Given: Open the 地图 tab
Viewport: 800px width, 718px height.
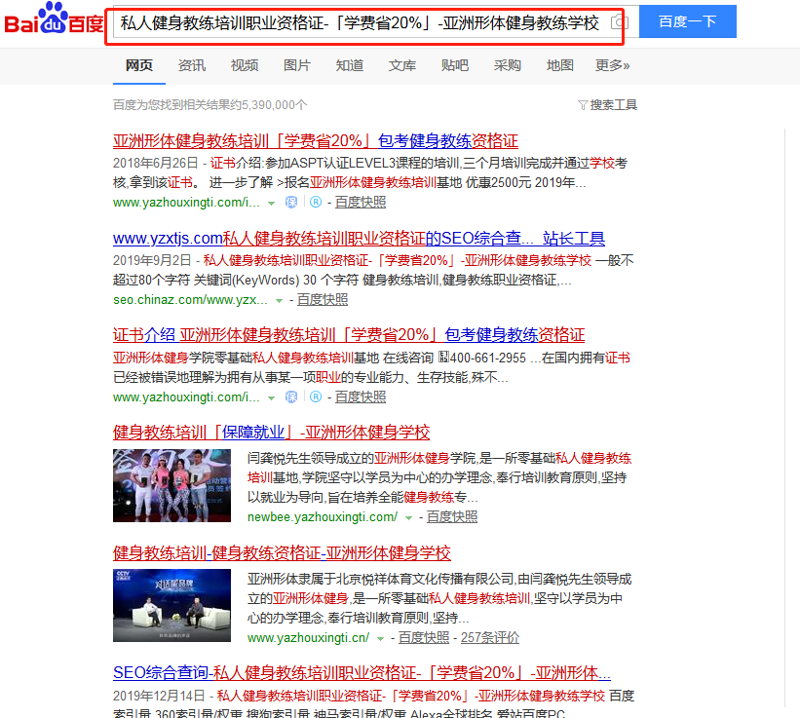Looking at the screenshot, I should [x=560, y=65].
